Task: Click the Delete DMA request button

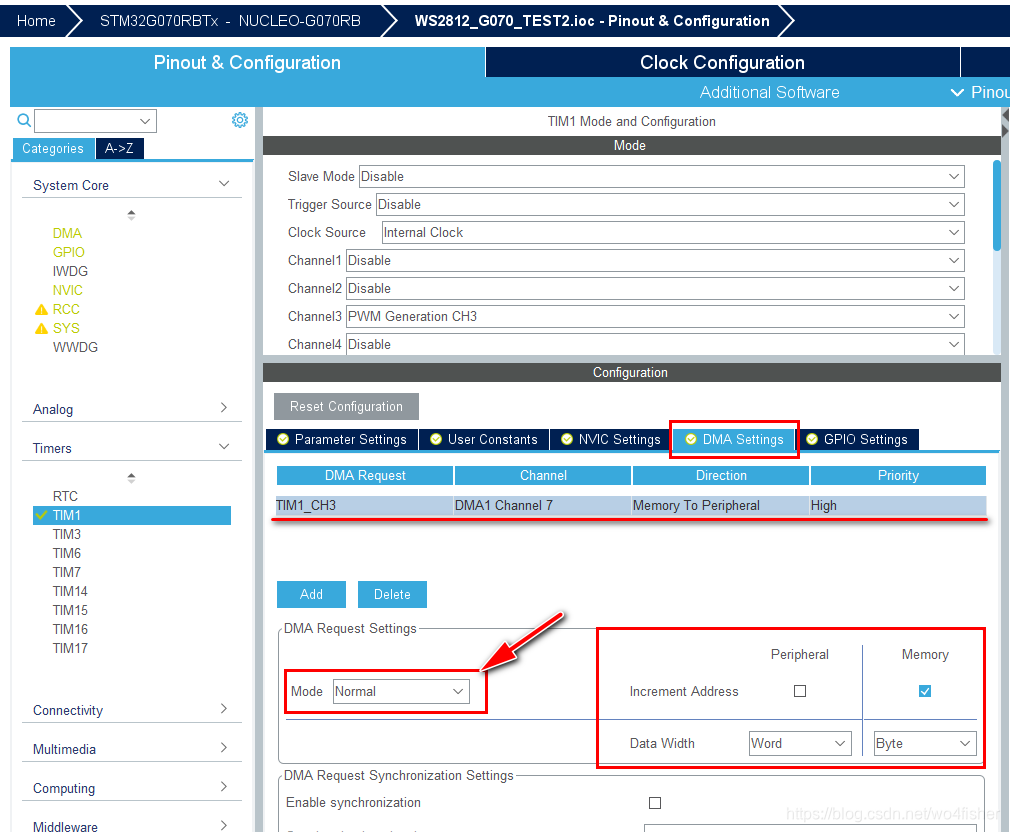Action: pyautogui.click(x=392, y=594)
